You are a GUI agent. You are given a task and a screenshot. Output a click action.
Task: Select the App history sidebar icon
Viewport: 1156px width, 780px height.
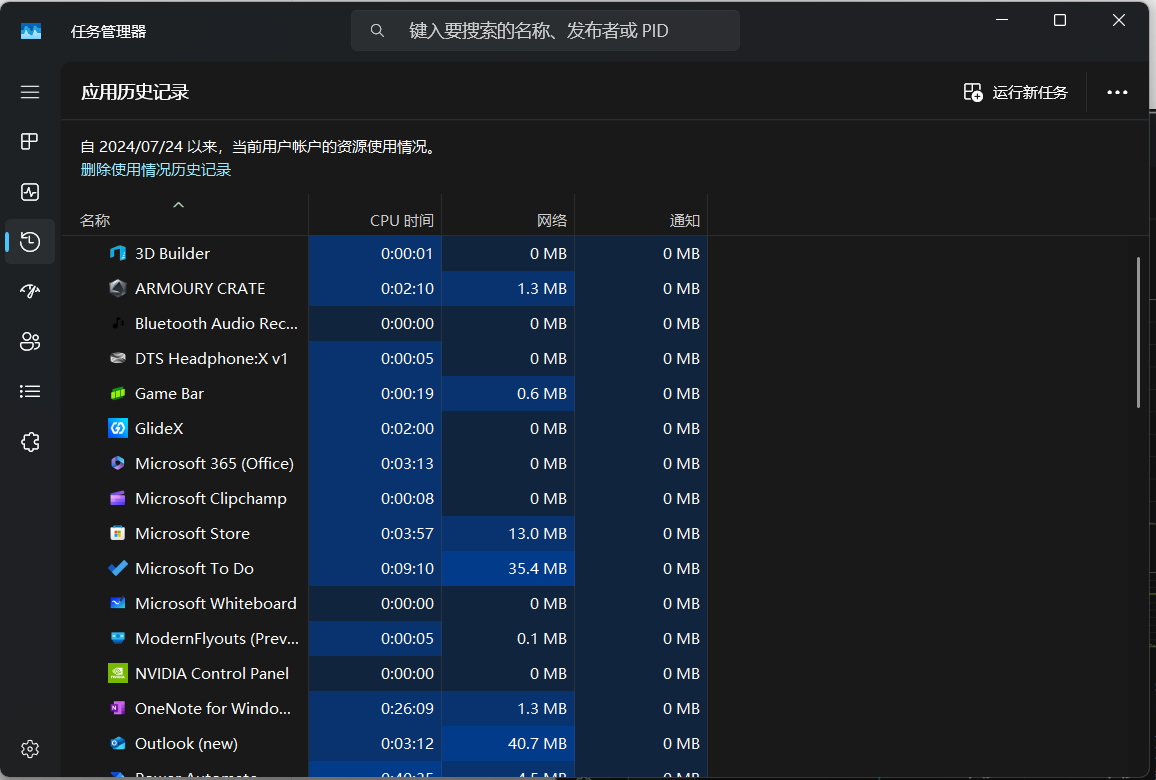30,242
